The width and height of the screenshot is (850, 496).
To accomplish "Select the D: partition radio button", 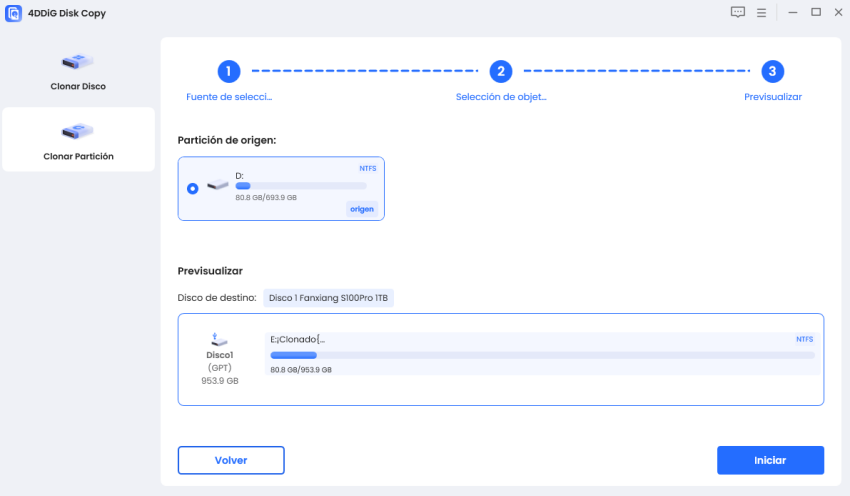I will click(192, 189).
